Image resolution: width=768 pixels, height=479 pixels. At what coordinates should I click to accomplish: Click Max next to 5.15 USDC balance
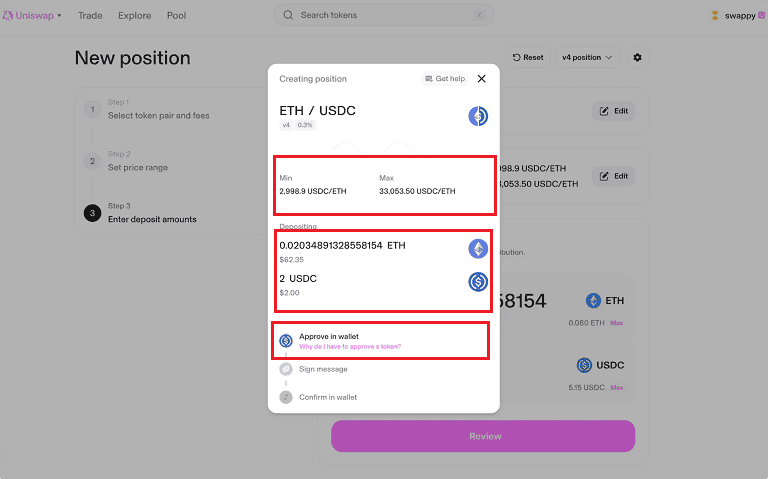[x=617, y=387]
